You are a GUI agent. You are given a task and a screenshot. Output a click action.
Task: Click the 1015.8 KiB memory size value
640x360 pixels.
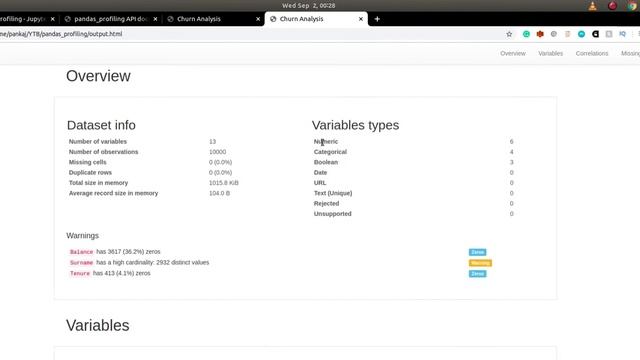pos(224,183)
